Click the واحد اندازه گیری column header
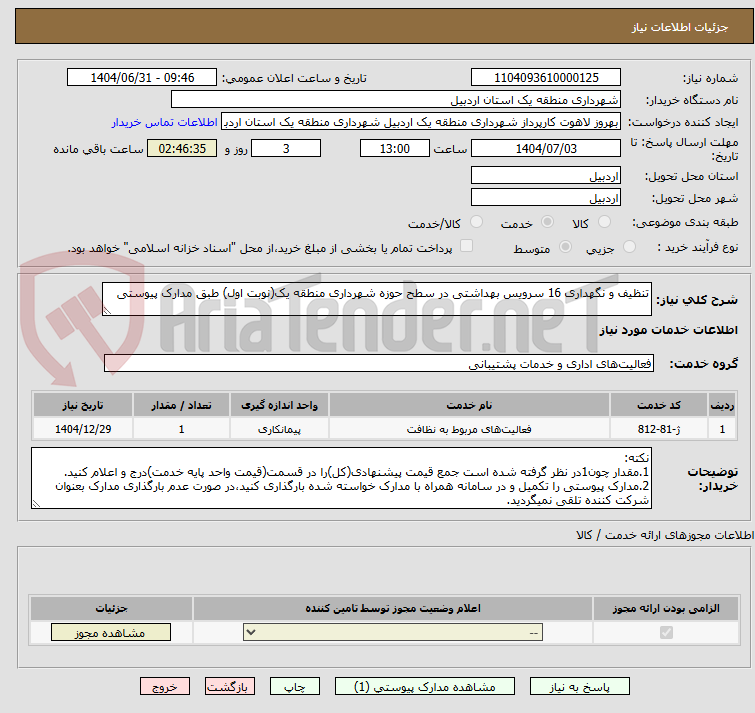The image size is (755, 713). pos(280,405)
